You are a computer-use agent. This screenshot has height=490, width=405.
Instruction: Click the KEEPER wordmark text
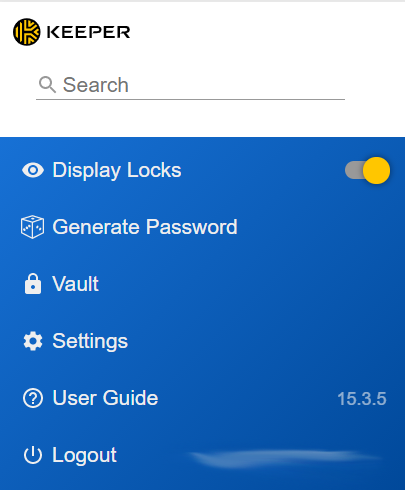[88, 32]
